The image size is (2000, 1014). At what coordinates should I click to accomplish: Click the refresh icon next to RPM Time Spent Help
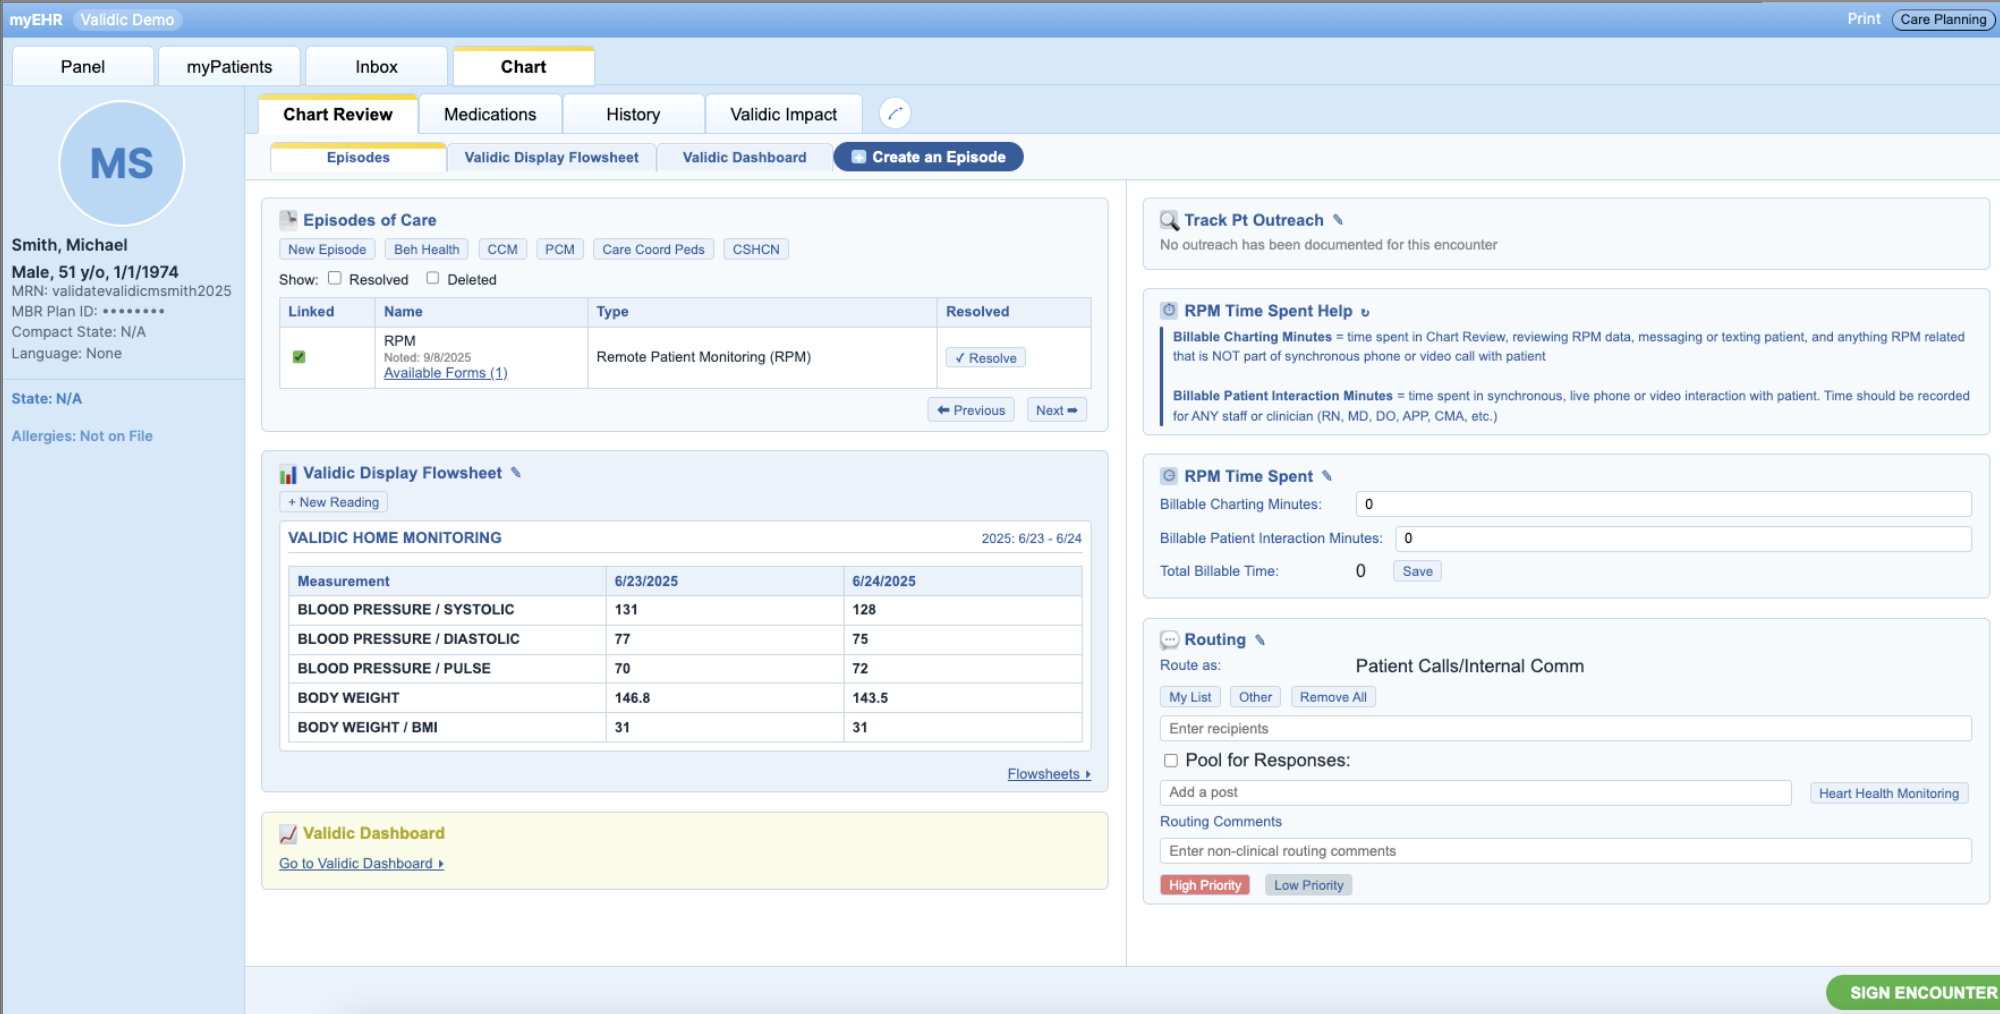point(1365,312)
